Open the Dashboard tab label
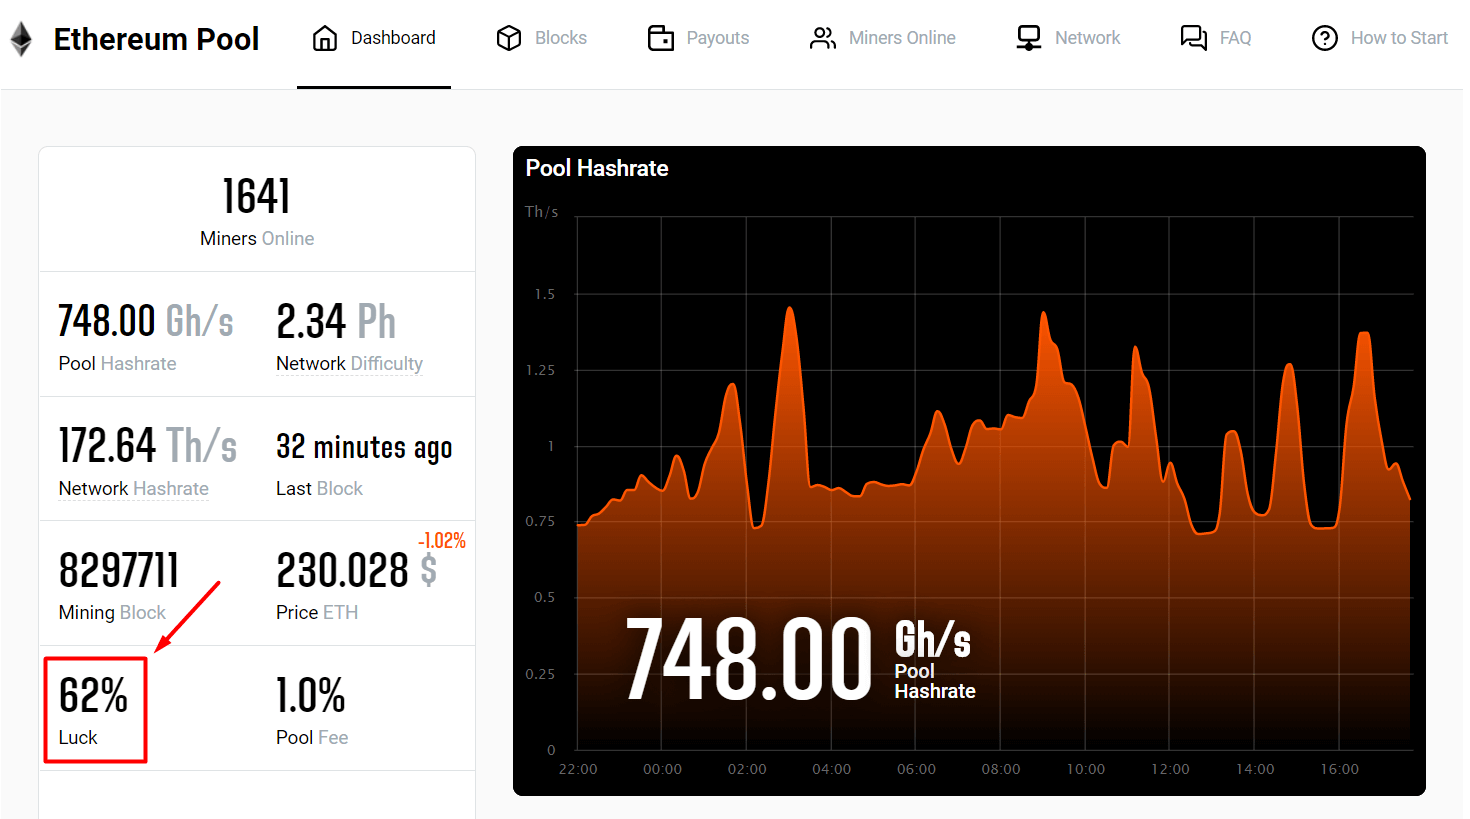The image size is (1470, 819). click(393, 38)
